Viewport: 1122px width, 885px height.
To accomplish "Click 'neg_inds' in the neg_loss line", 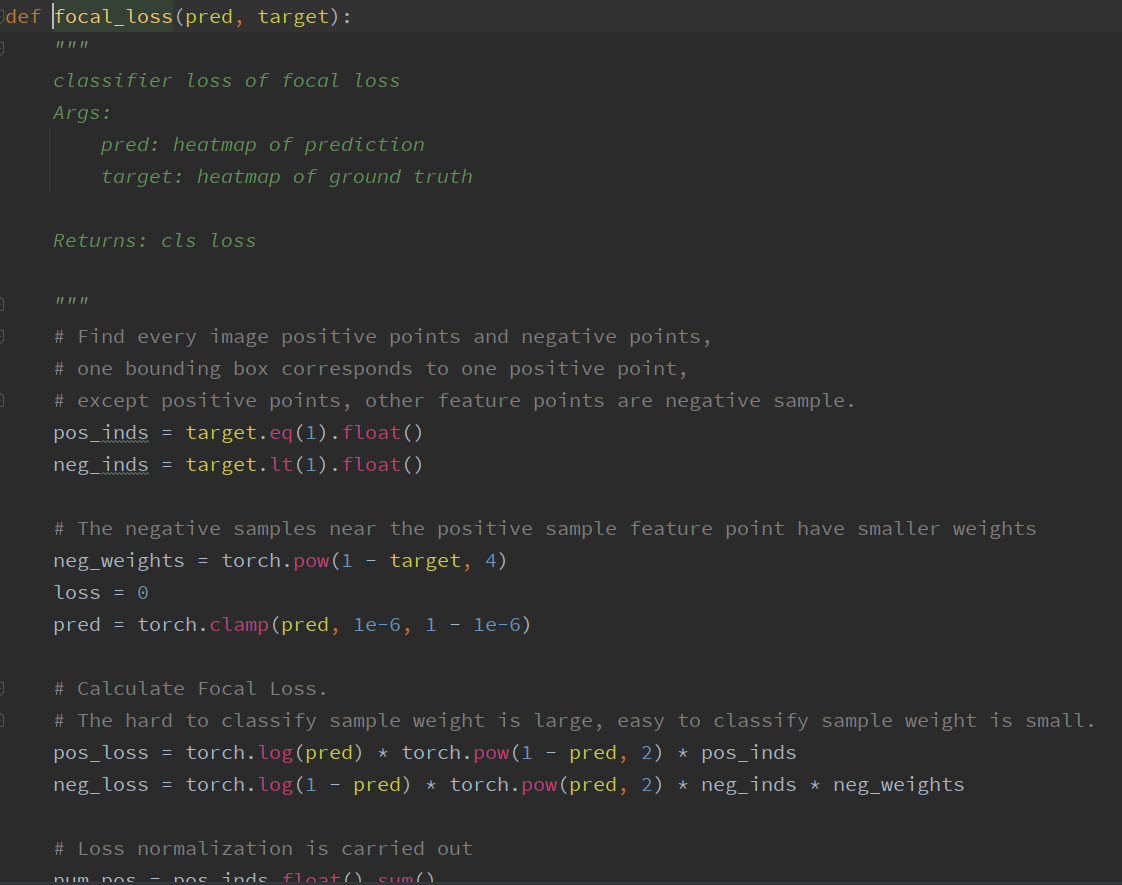I will 748,785.
